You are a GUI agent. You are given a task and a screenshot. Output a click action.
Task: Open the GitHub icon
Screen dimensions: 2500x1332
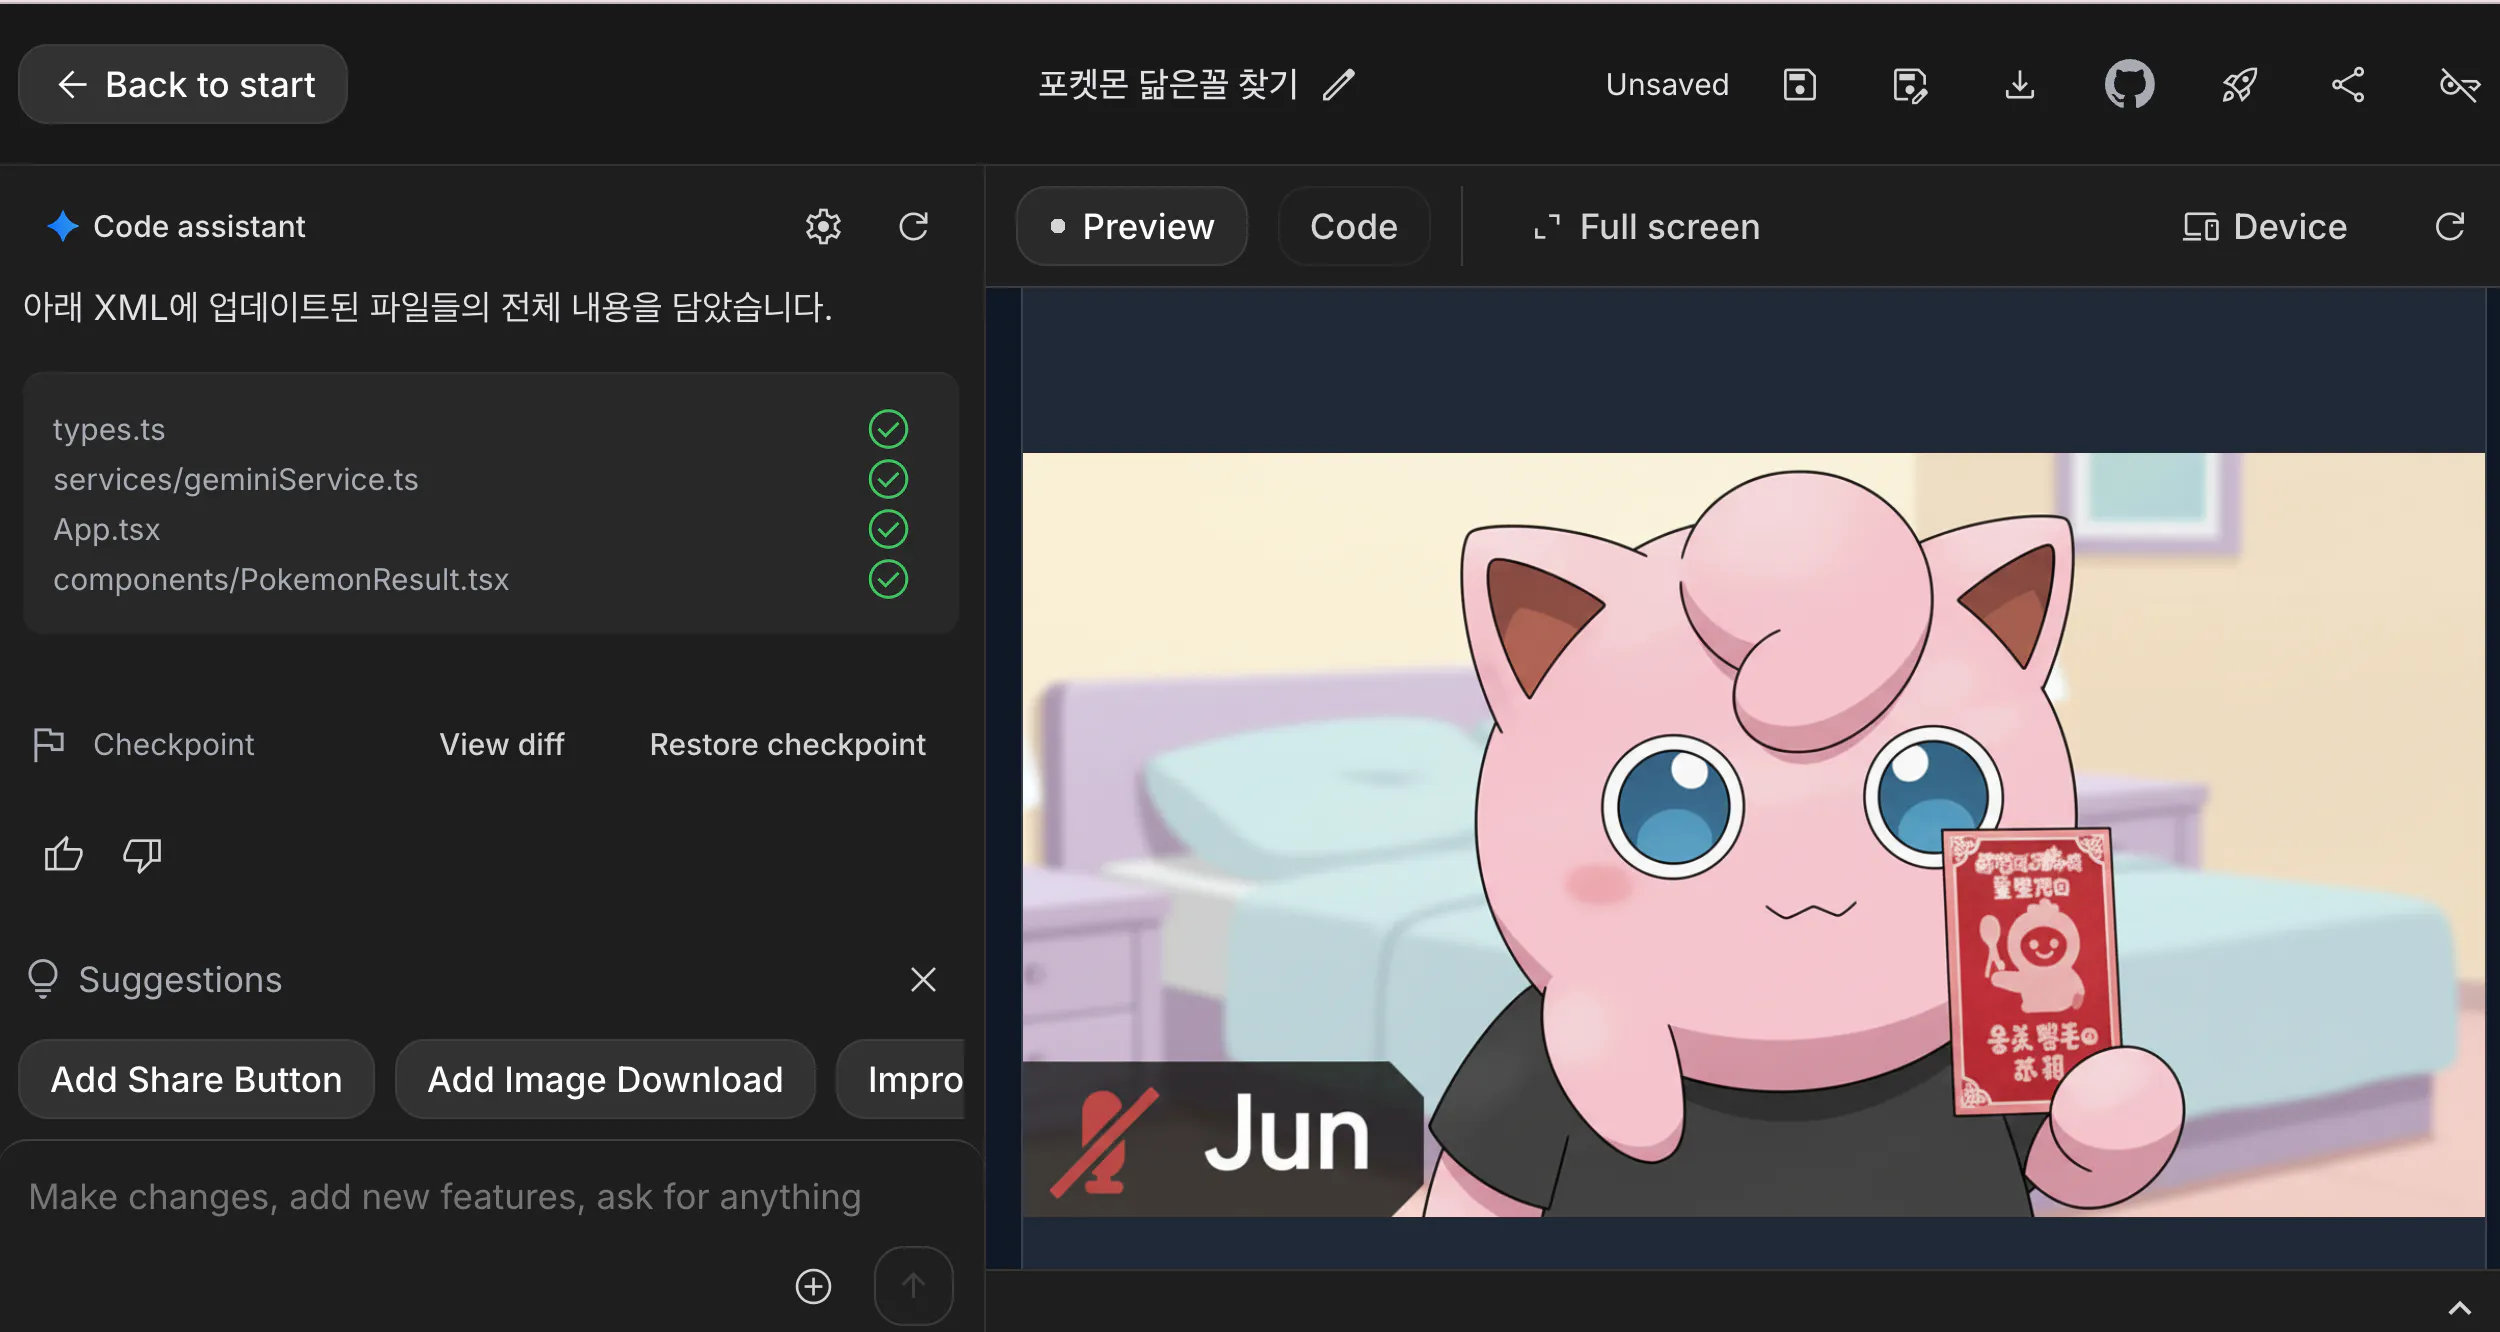pyautogui.click(x=2129, y=85)
